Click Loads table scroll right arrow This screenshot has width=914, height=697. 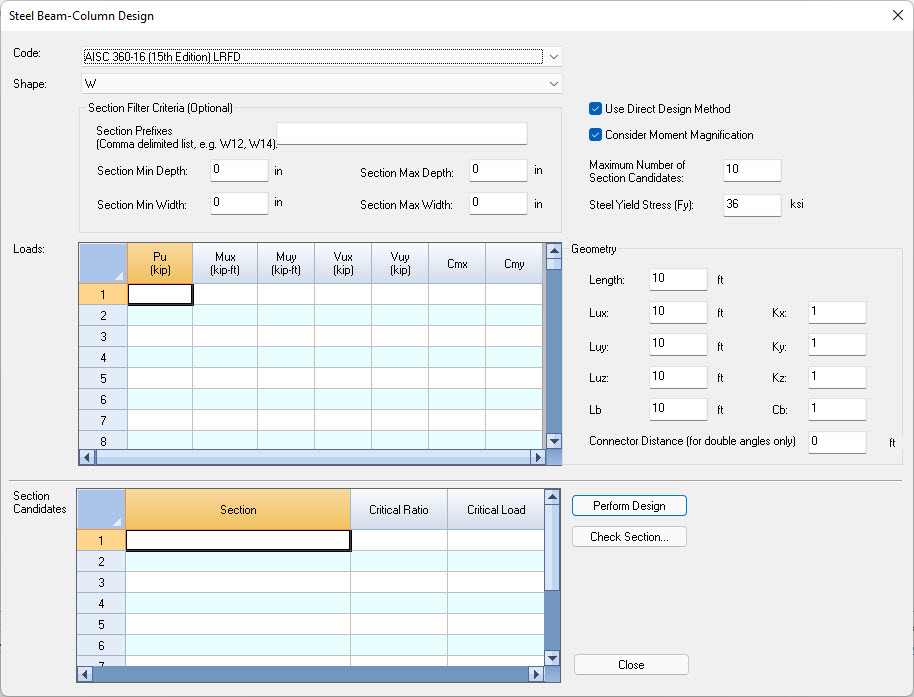pos(538,457)
